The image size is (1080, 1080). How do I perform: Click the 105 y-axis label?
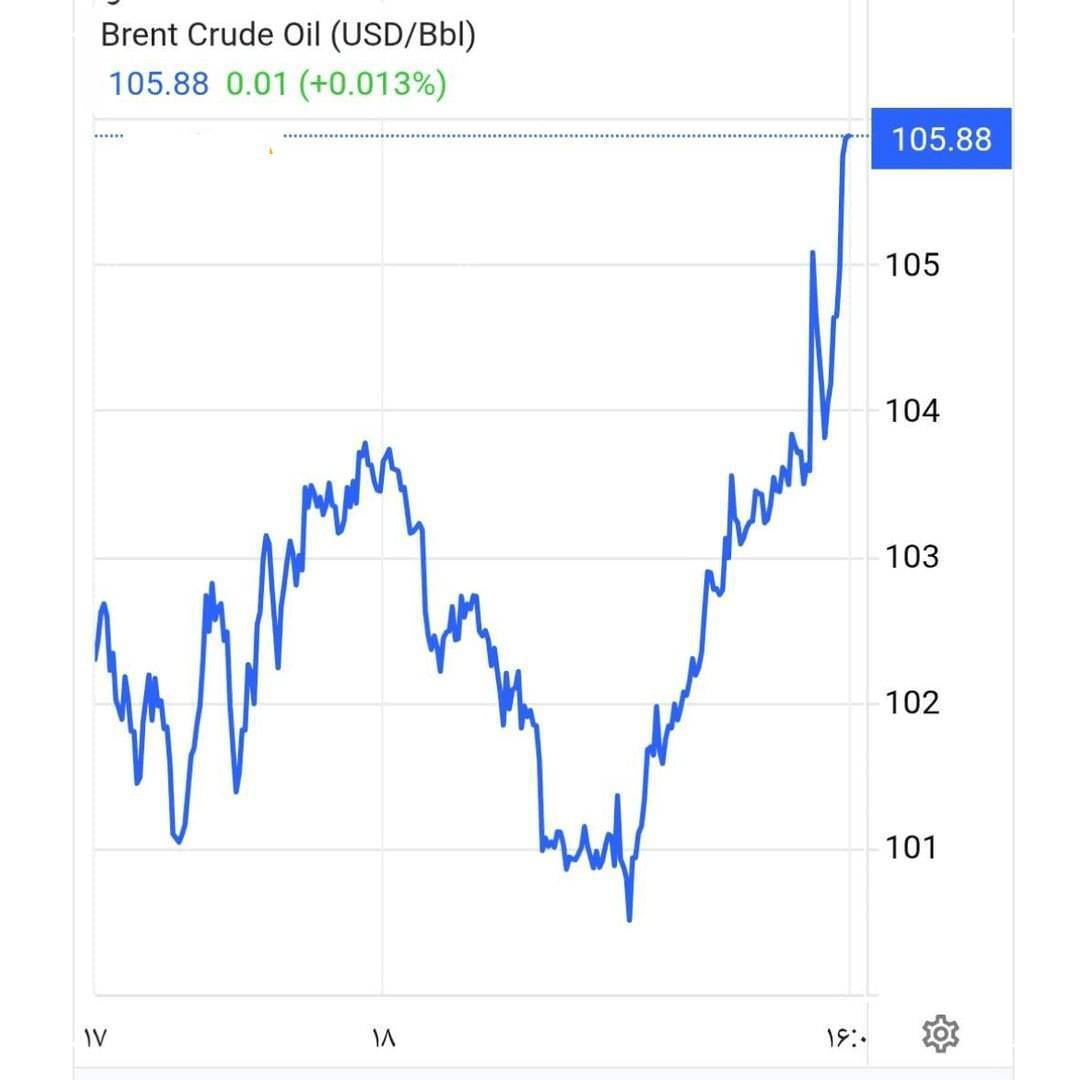[912, 265]
